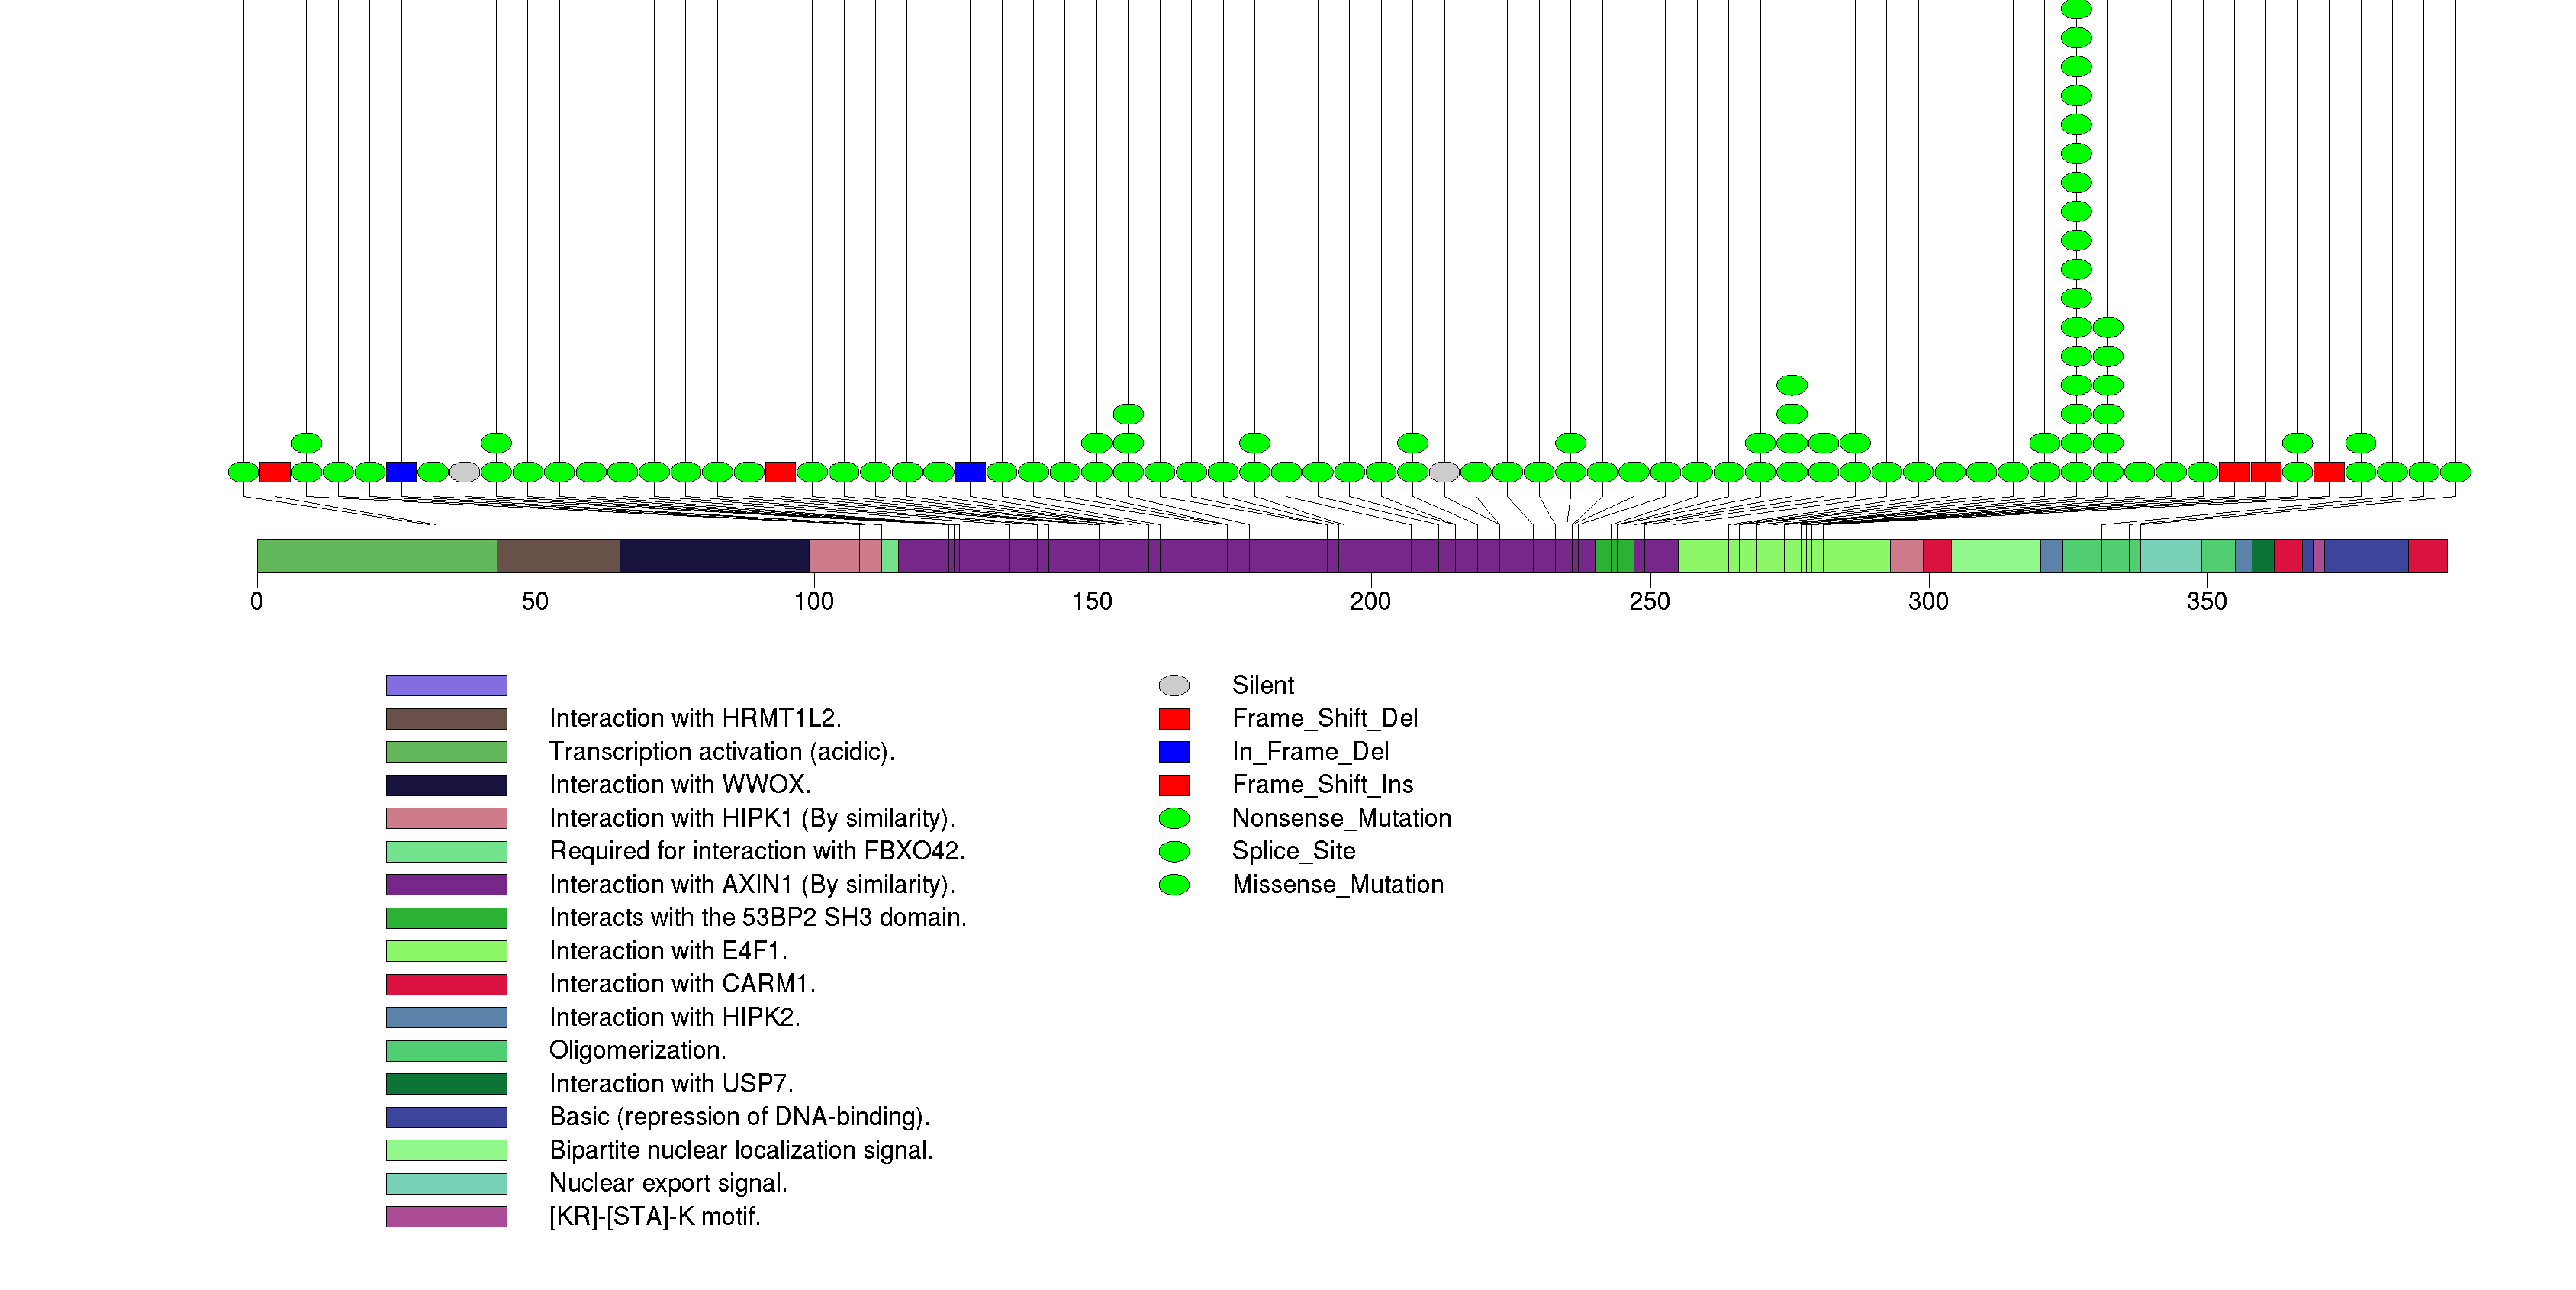Screen dimensions: 2576x1290
Task: Click the dark navy WWOX segment on protein bar
Action: (x=714, y=556)
